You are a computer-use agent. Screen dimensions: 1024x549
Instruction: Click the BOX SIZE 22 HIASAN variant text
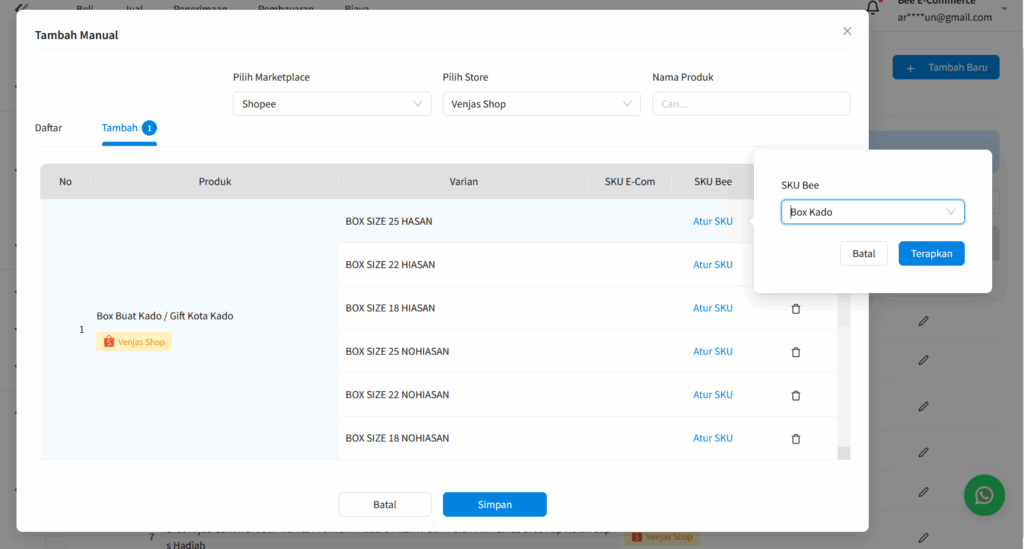390,264
